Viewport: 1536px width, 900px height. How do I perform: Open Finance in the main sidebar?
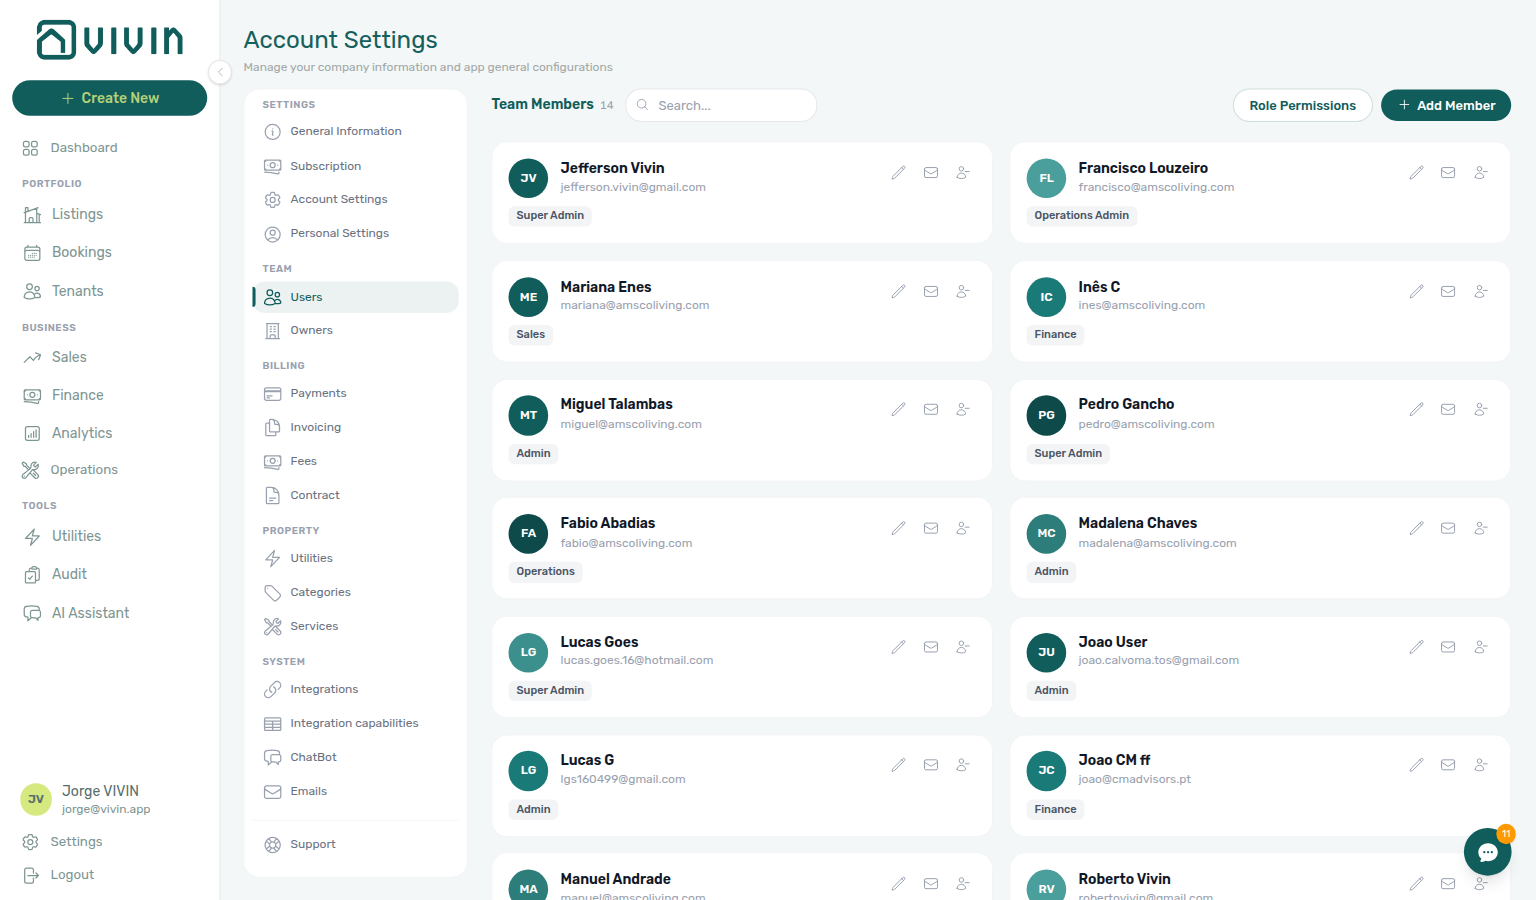pyautogui.click(x=64, y=395)
